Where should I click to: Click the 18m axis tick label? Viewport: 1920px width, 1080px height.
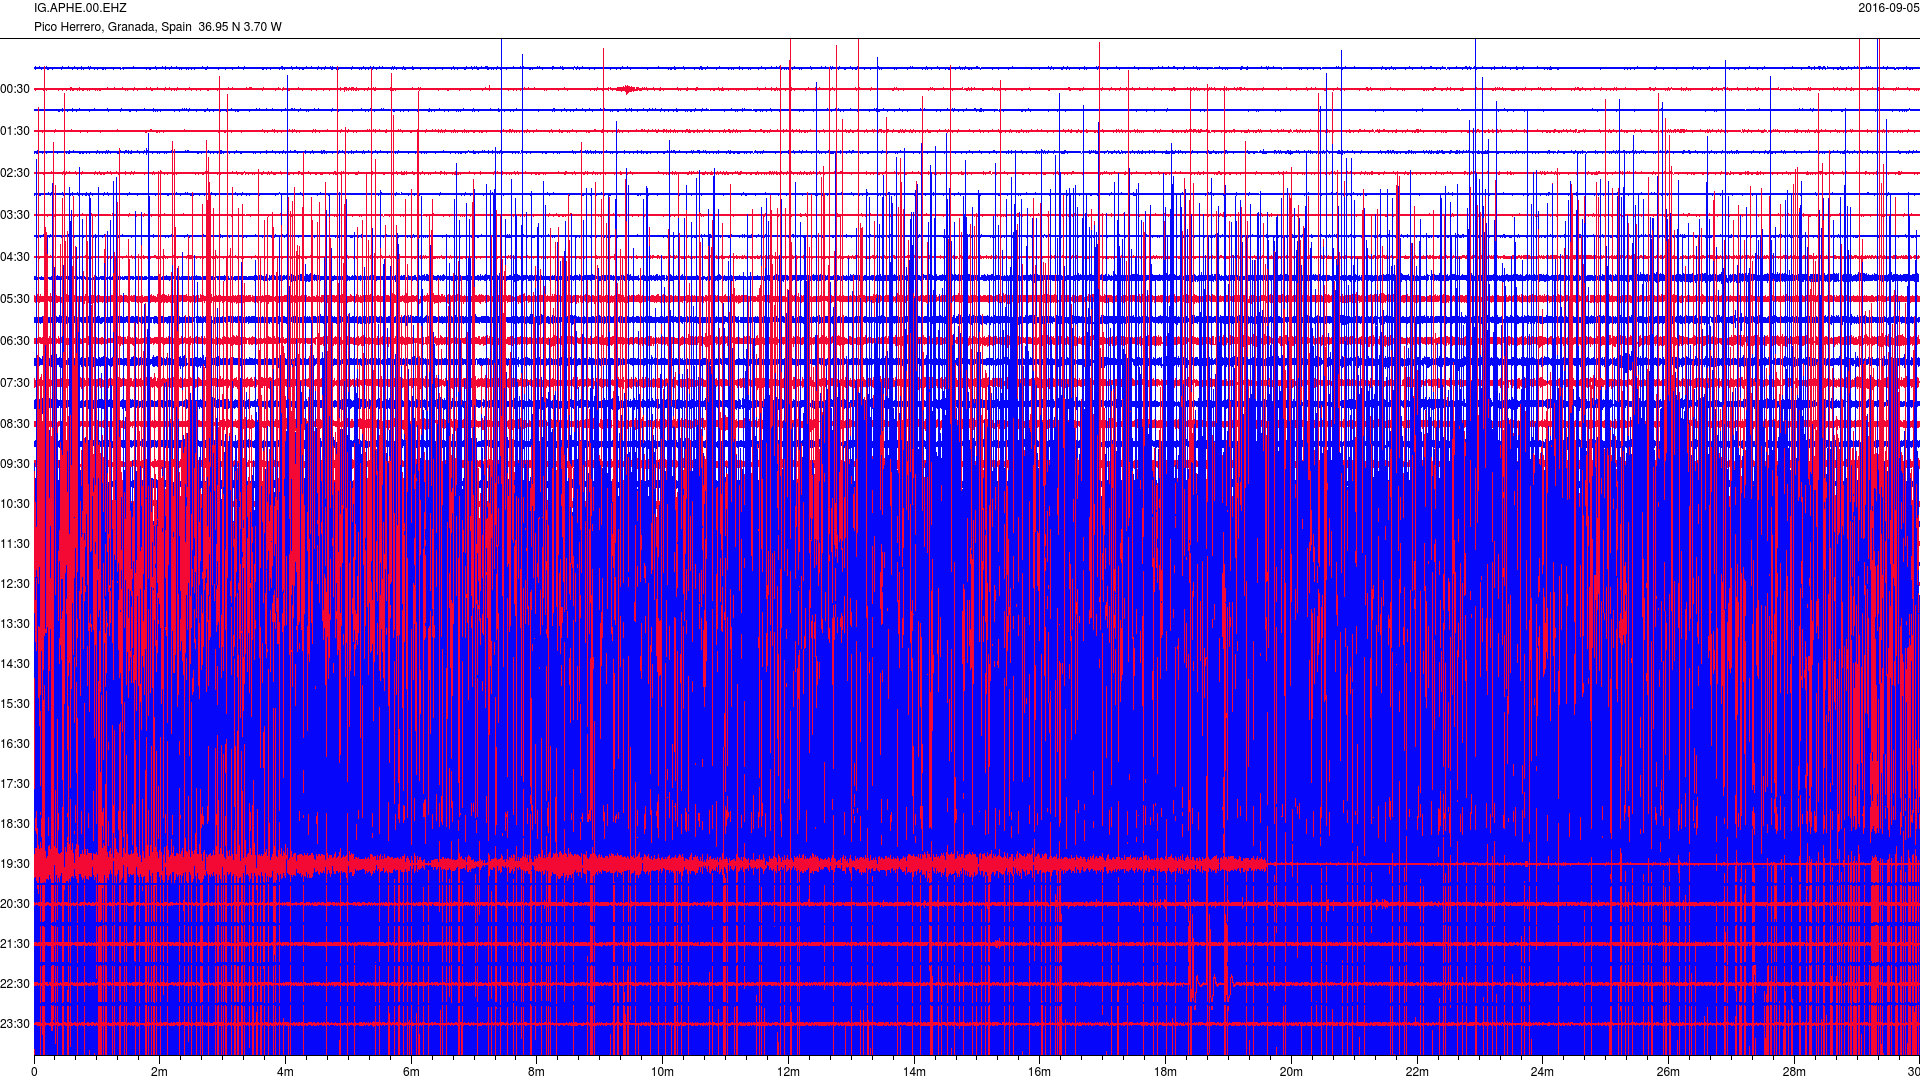tap(1165, 1072)
